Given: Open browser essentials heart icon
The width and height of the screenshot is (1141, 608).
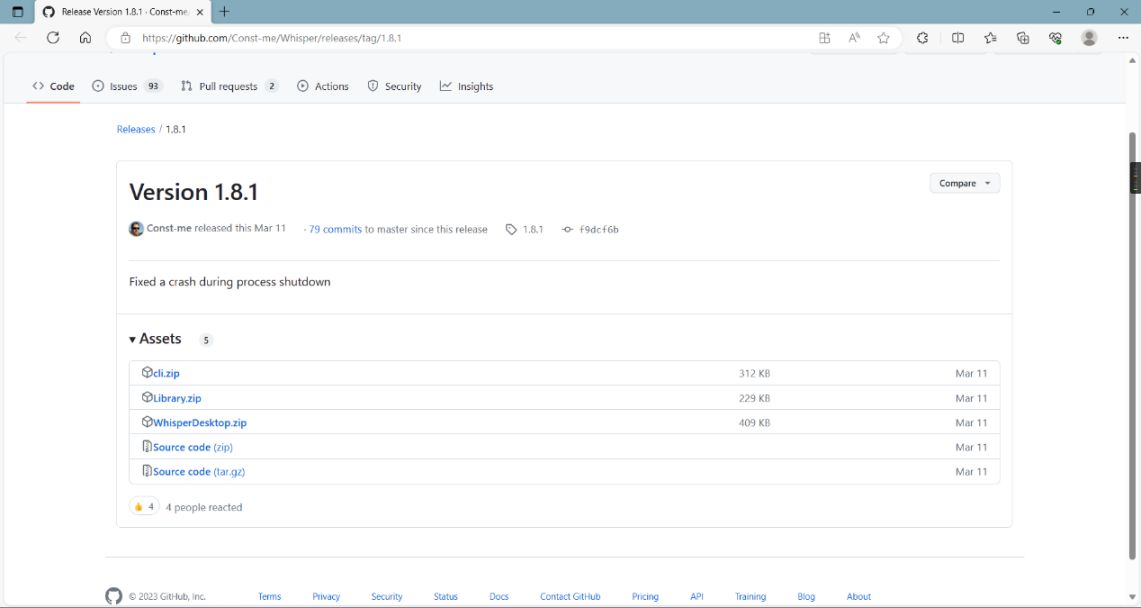Looking at the screenshot, I should click(1055, 38).
